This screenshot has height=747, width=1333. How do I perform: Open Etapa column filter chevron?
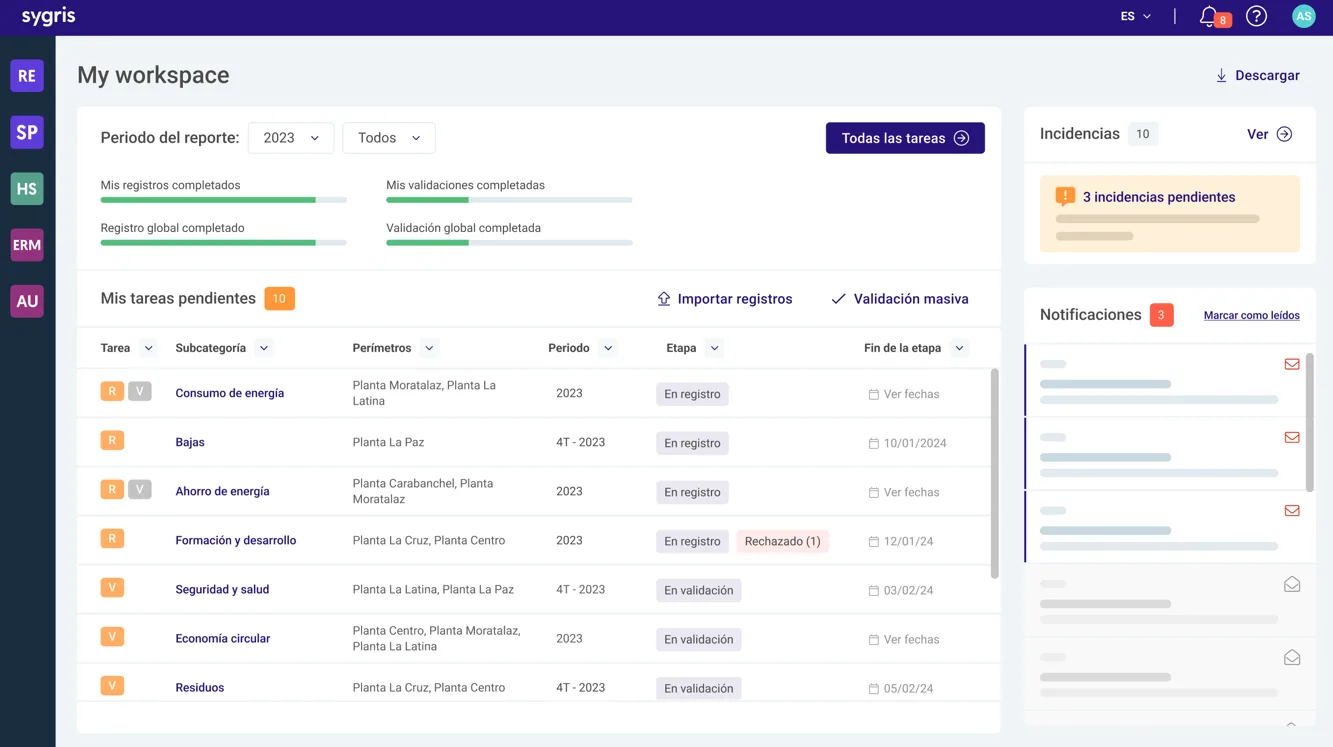(714, 348)
